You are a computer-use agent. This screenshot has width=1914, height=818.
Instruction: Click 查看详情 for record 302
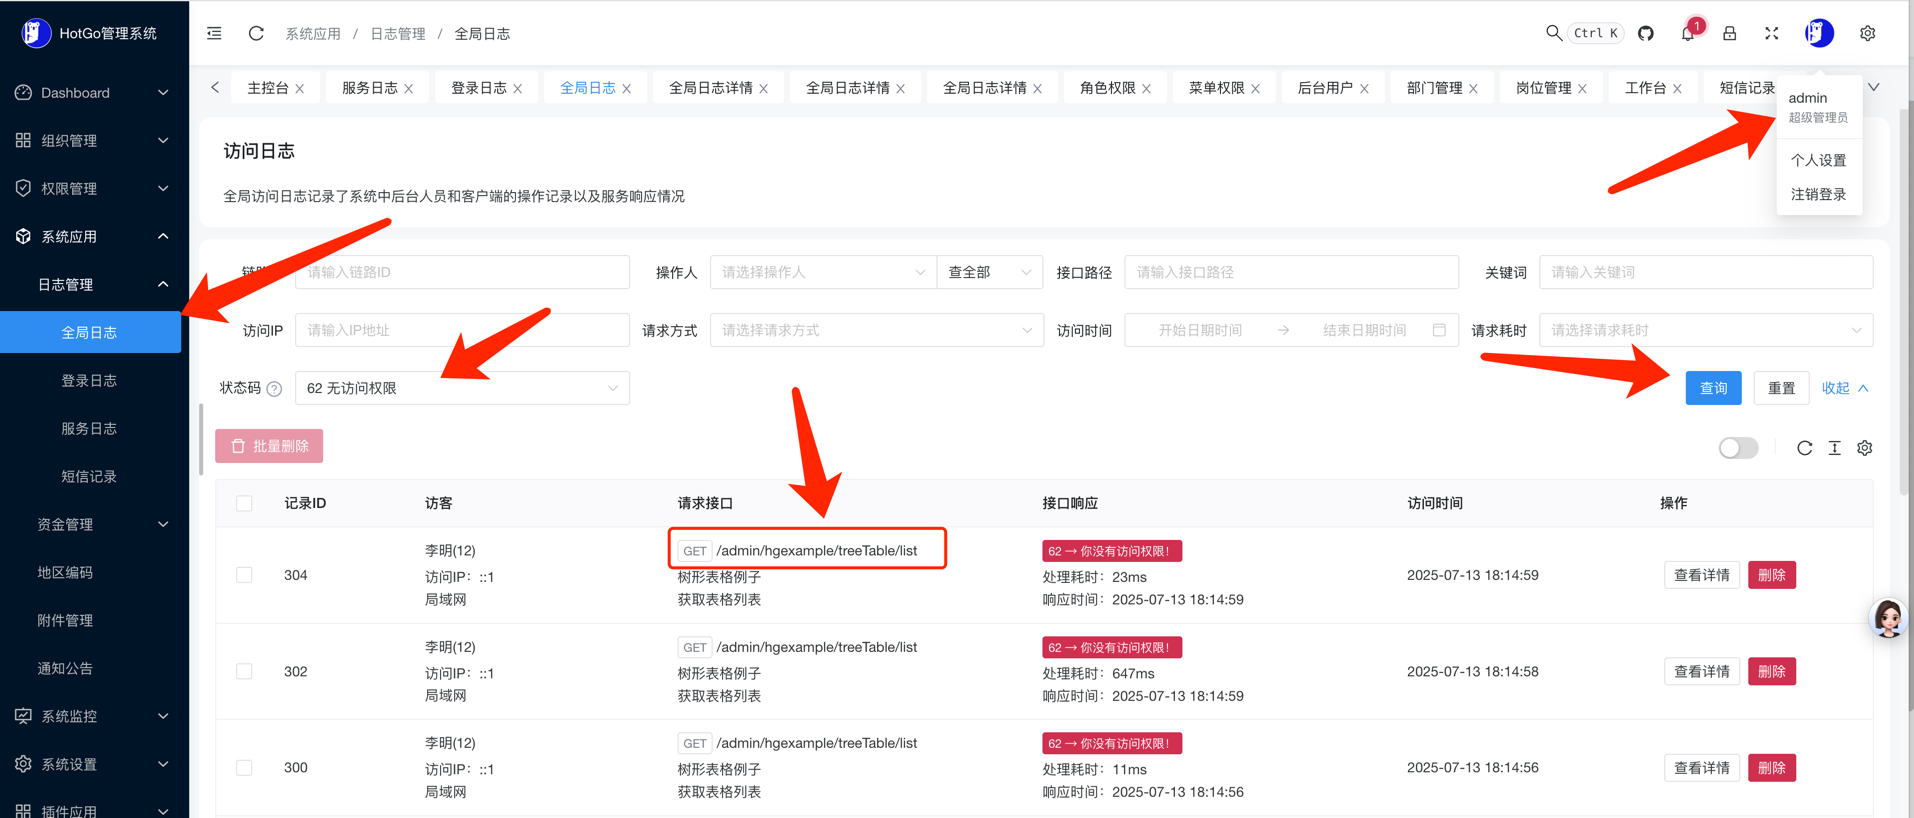(1701, 672)
